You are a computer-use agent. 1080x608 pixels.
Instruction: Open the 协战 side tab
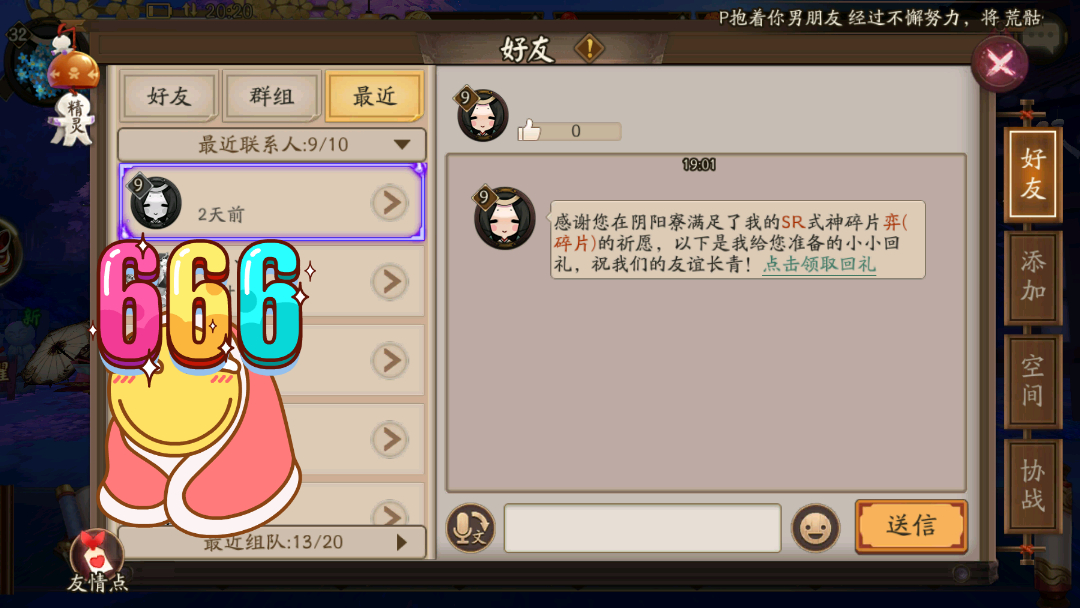(1032, 485)
